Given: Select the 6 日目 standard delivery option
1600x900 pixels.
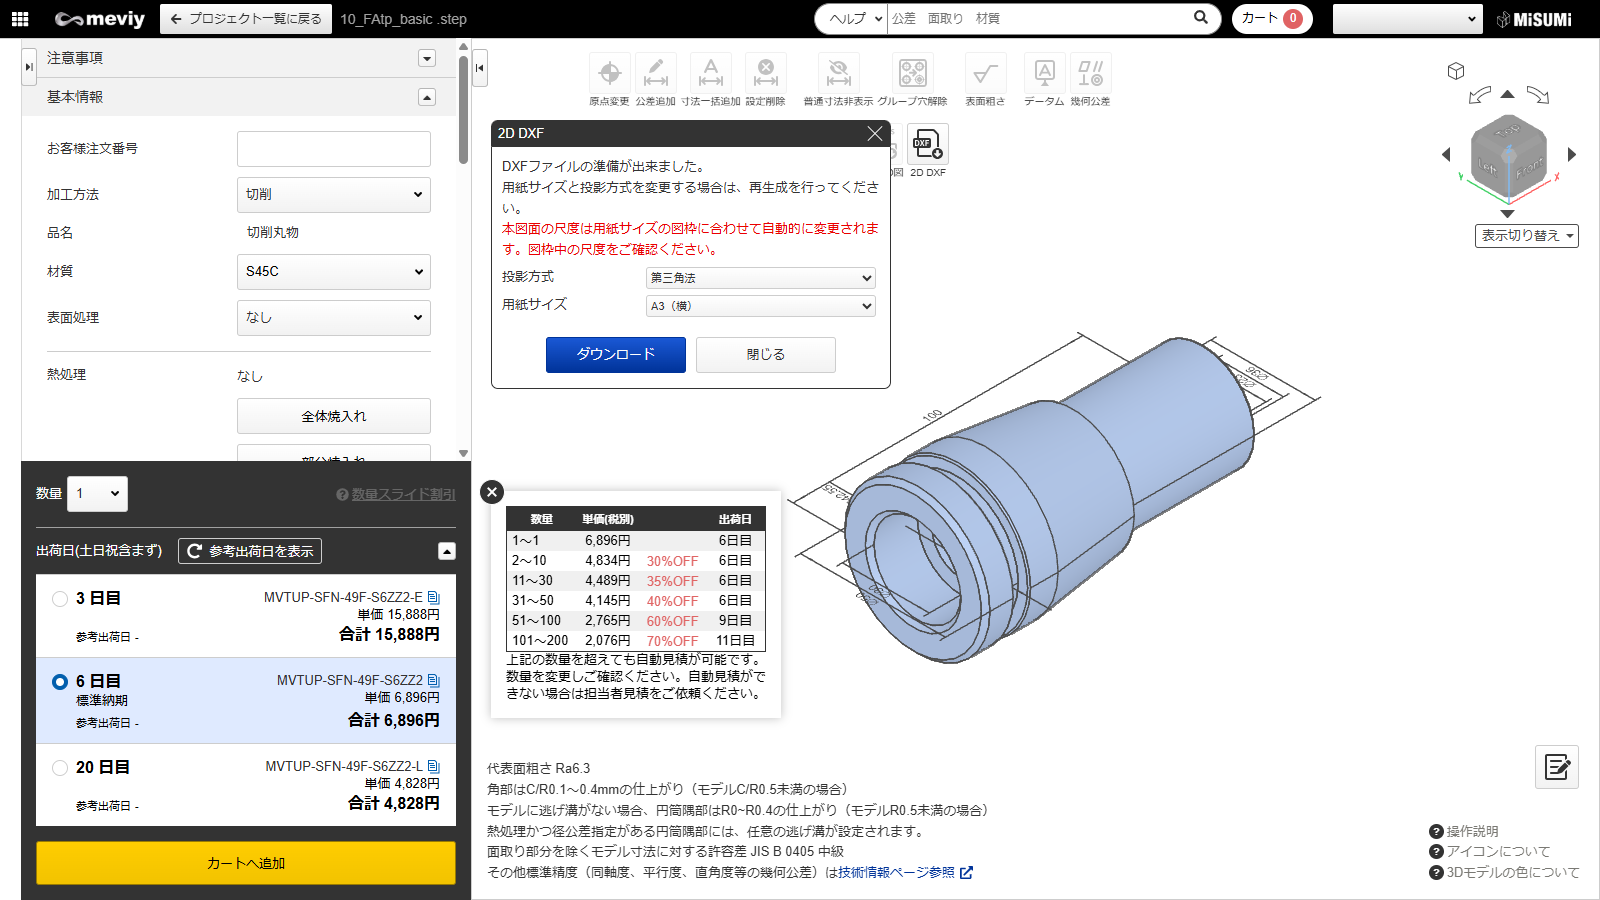Looking at the screenshot, I should 60,682.
